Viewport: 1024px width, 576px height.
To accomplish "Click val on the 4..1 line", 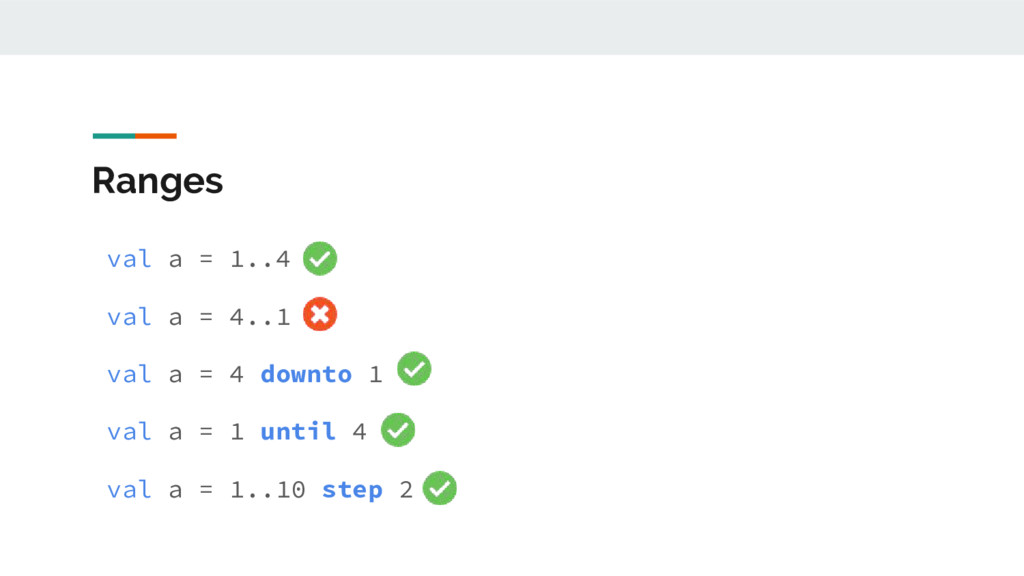I will [x=129, y=317].
